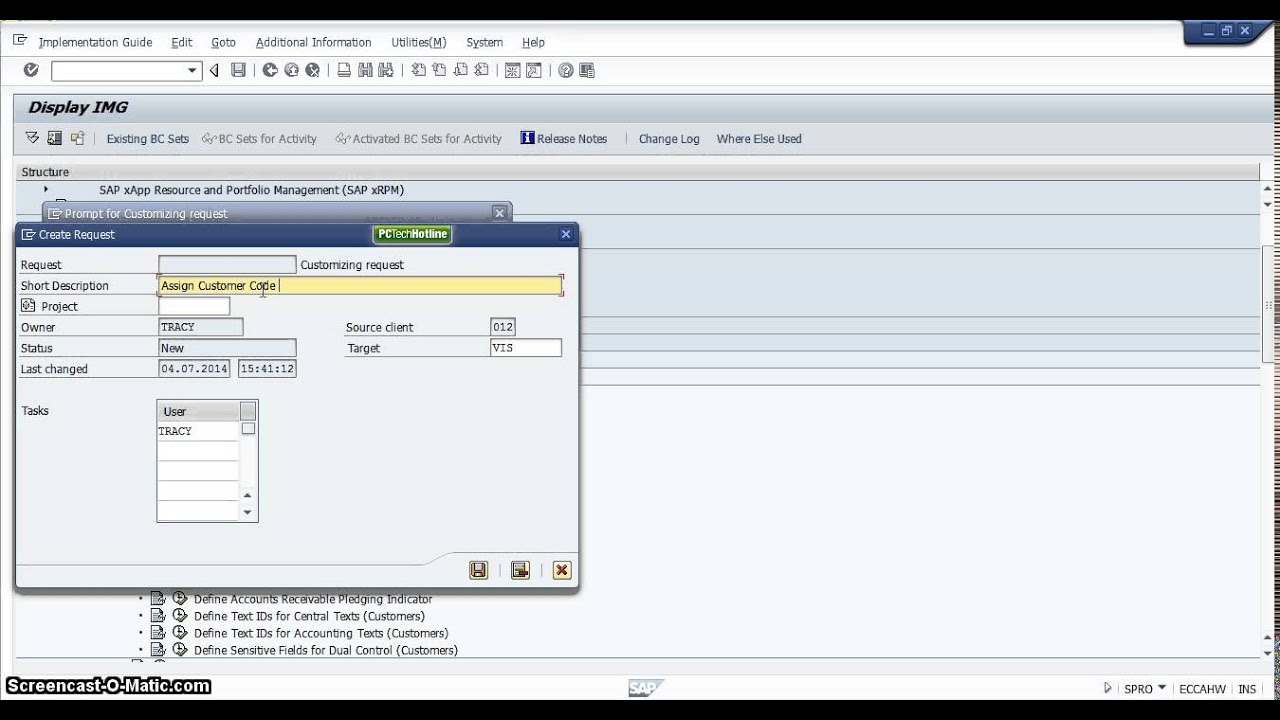Click the status bar expand triangle left of SPRO
The height and width of the screenshot is (720, 1280).
point(1107,688)
